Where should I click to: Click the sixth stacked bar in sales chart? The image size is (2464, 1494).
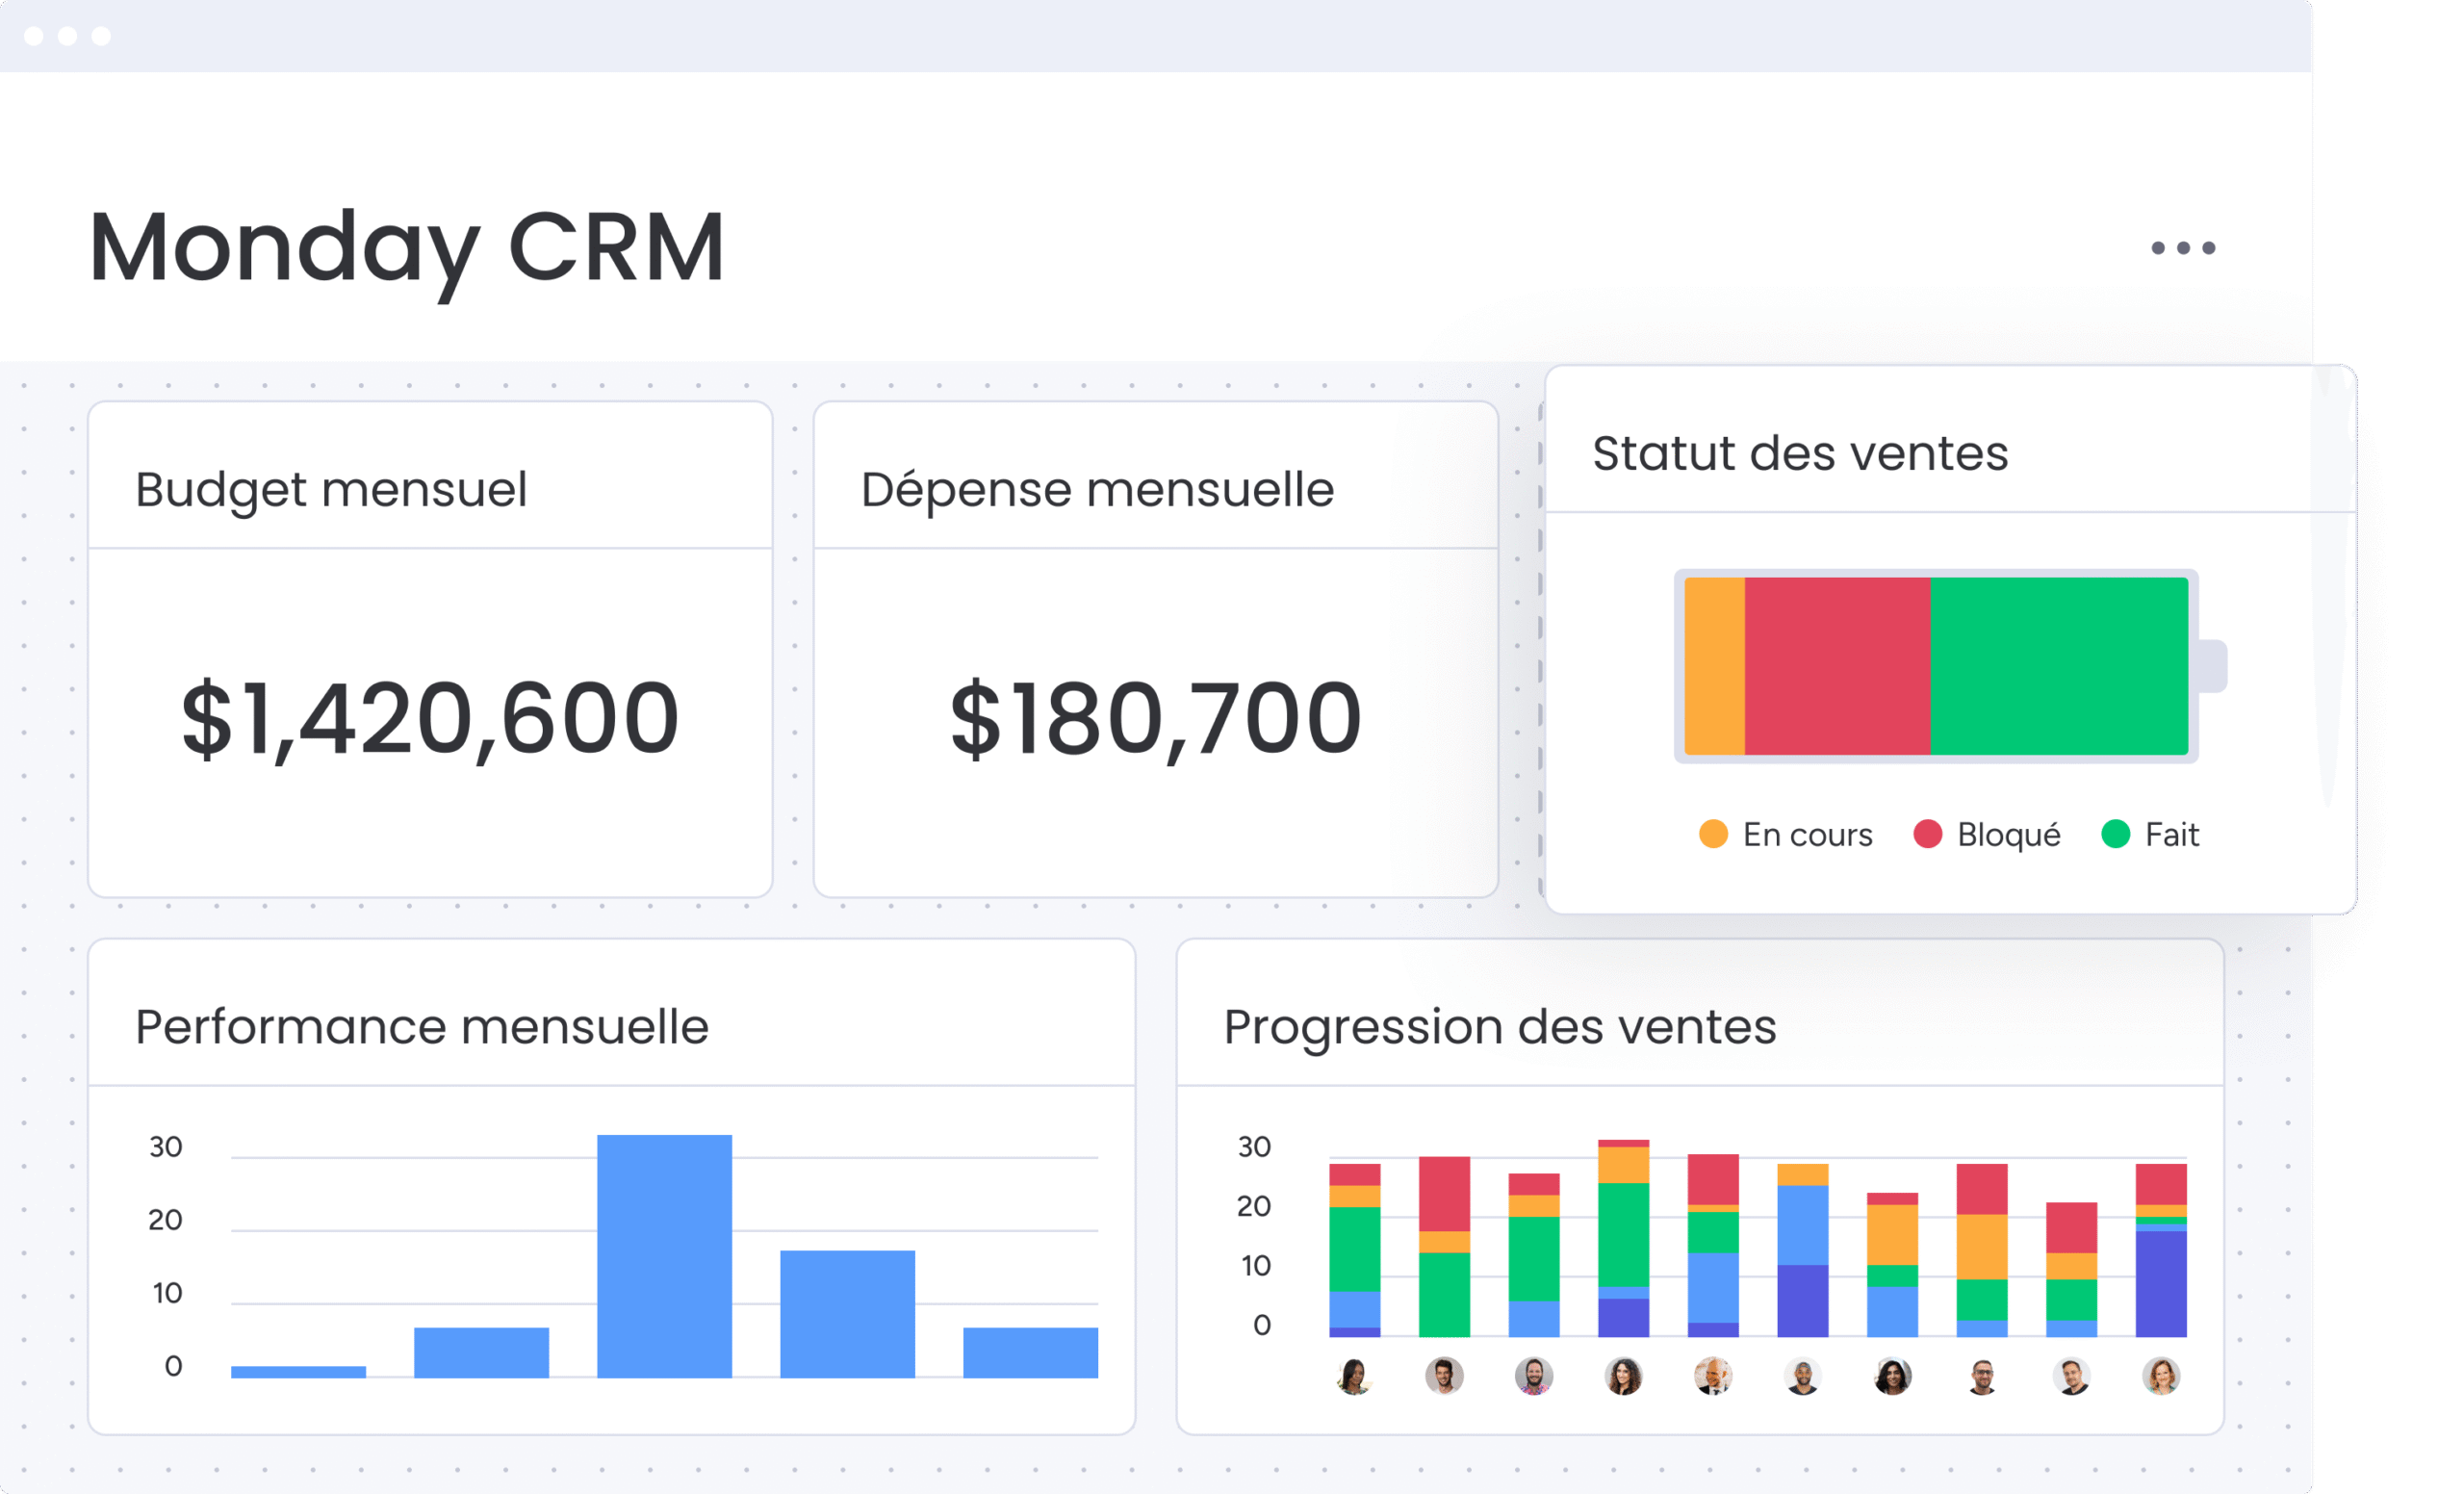(x=1803, y=1250)
